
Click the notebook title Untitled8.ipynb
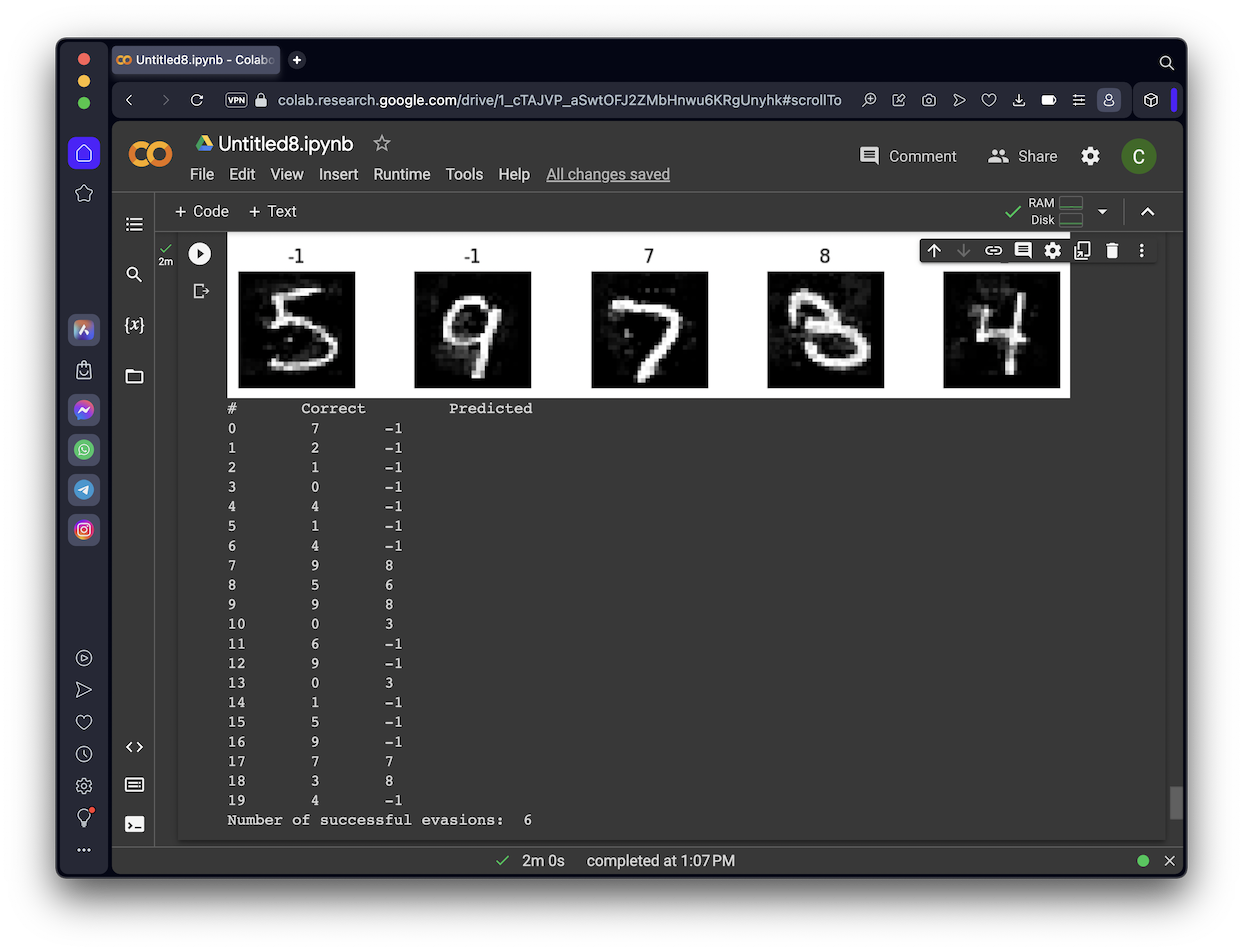(x=286, y=143)
